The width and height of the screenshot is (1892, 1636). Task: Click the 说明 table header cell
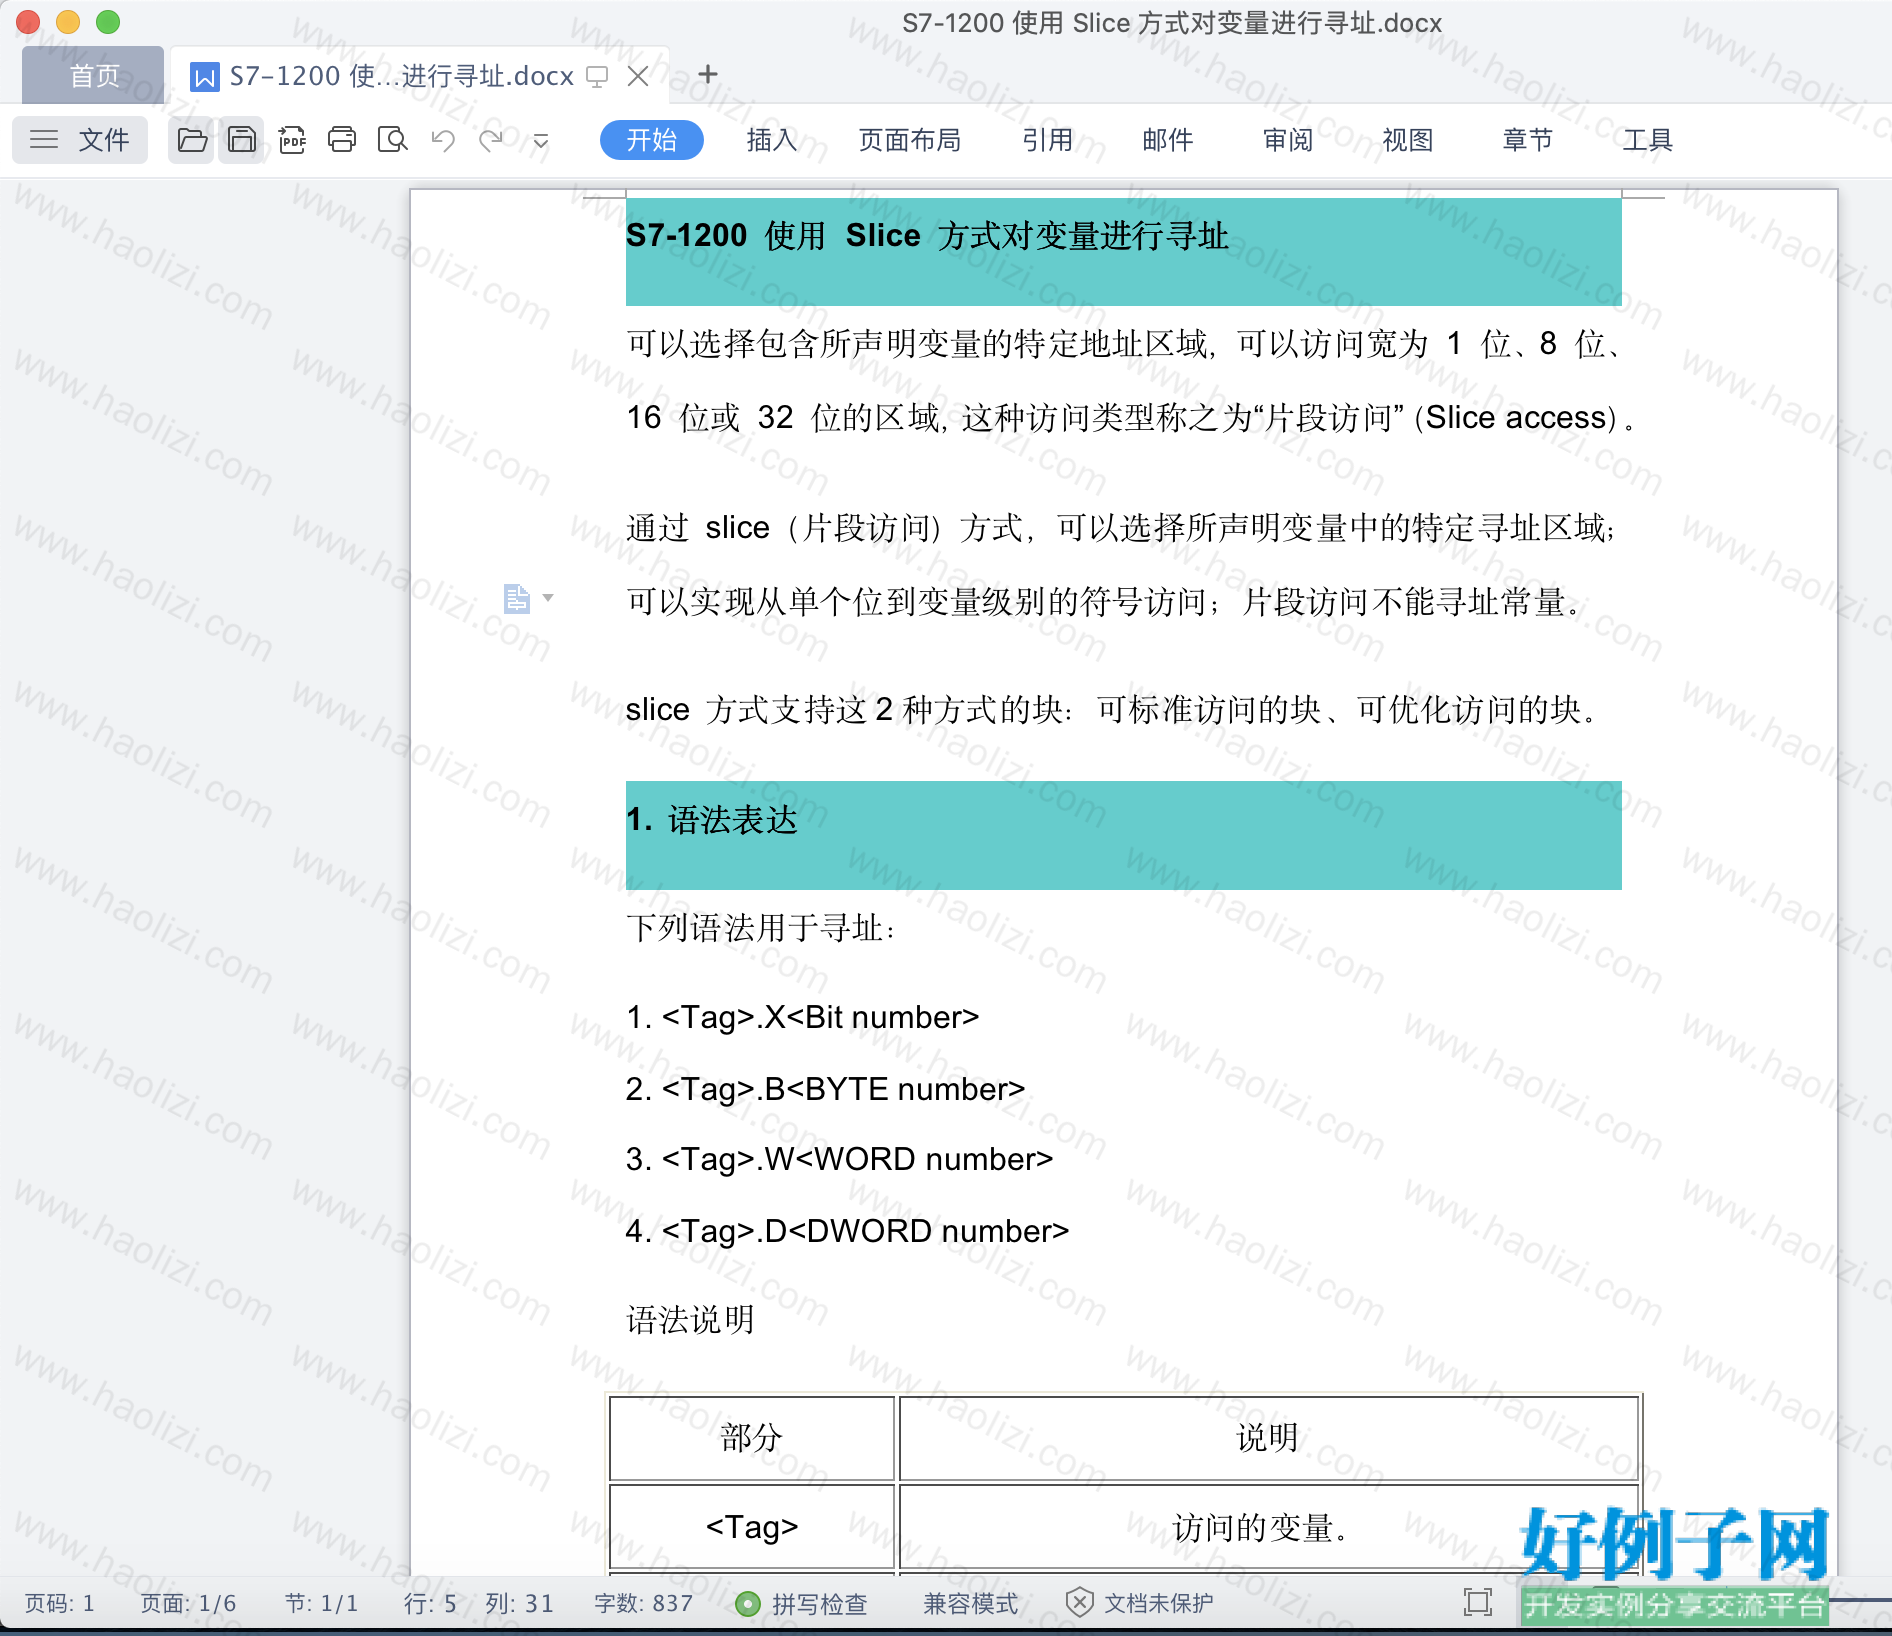(1268, 1438)
